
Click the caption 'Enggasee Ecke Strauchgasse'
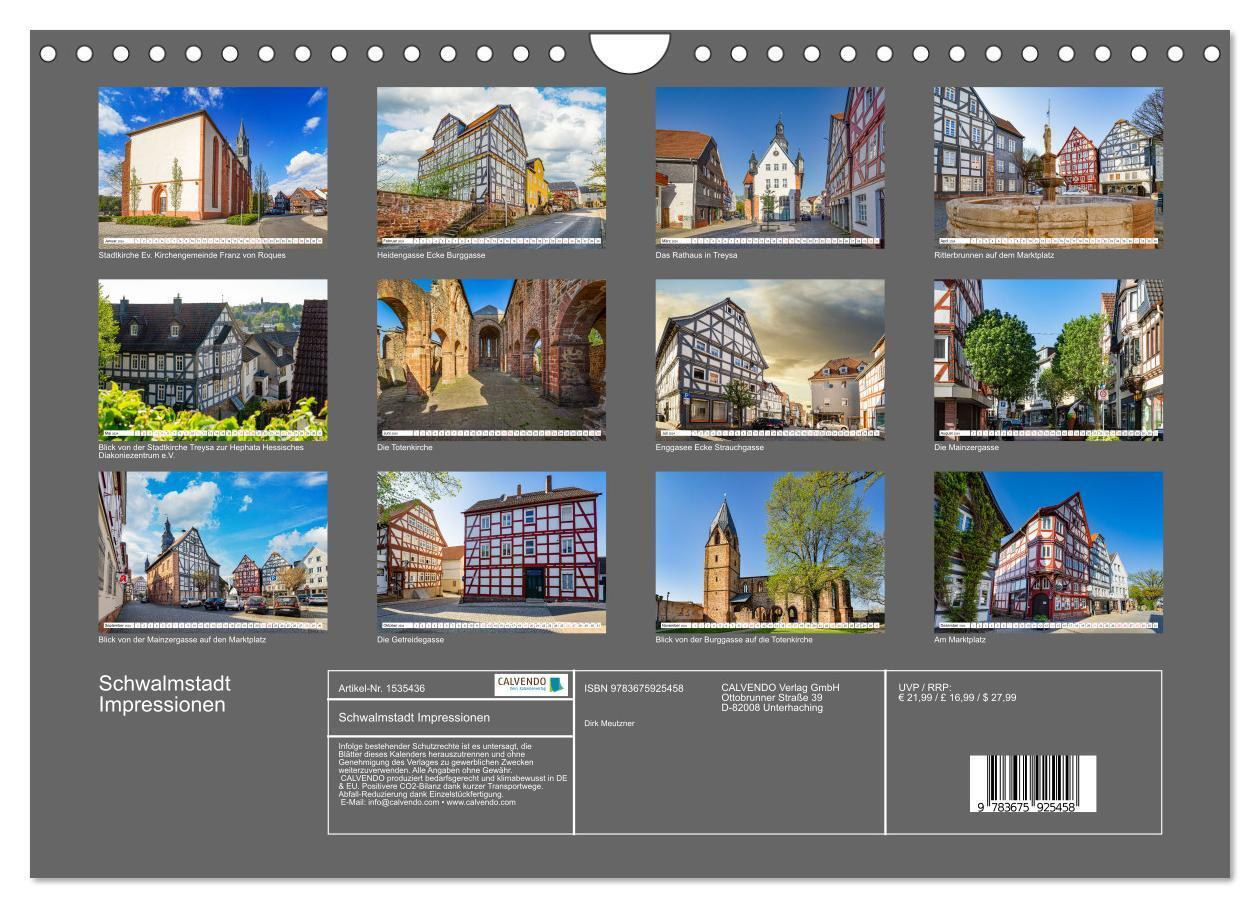point(710,447)
